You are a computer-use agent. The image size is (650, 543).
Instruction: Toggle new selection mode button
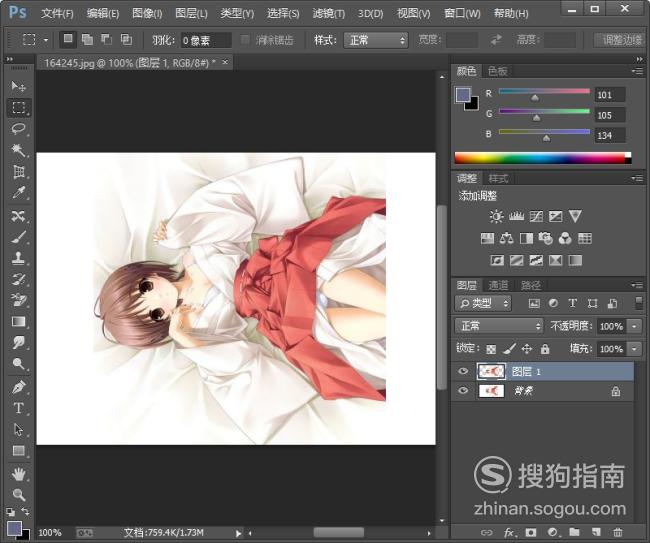(68, 39)
